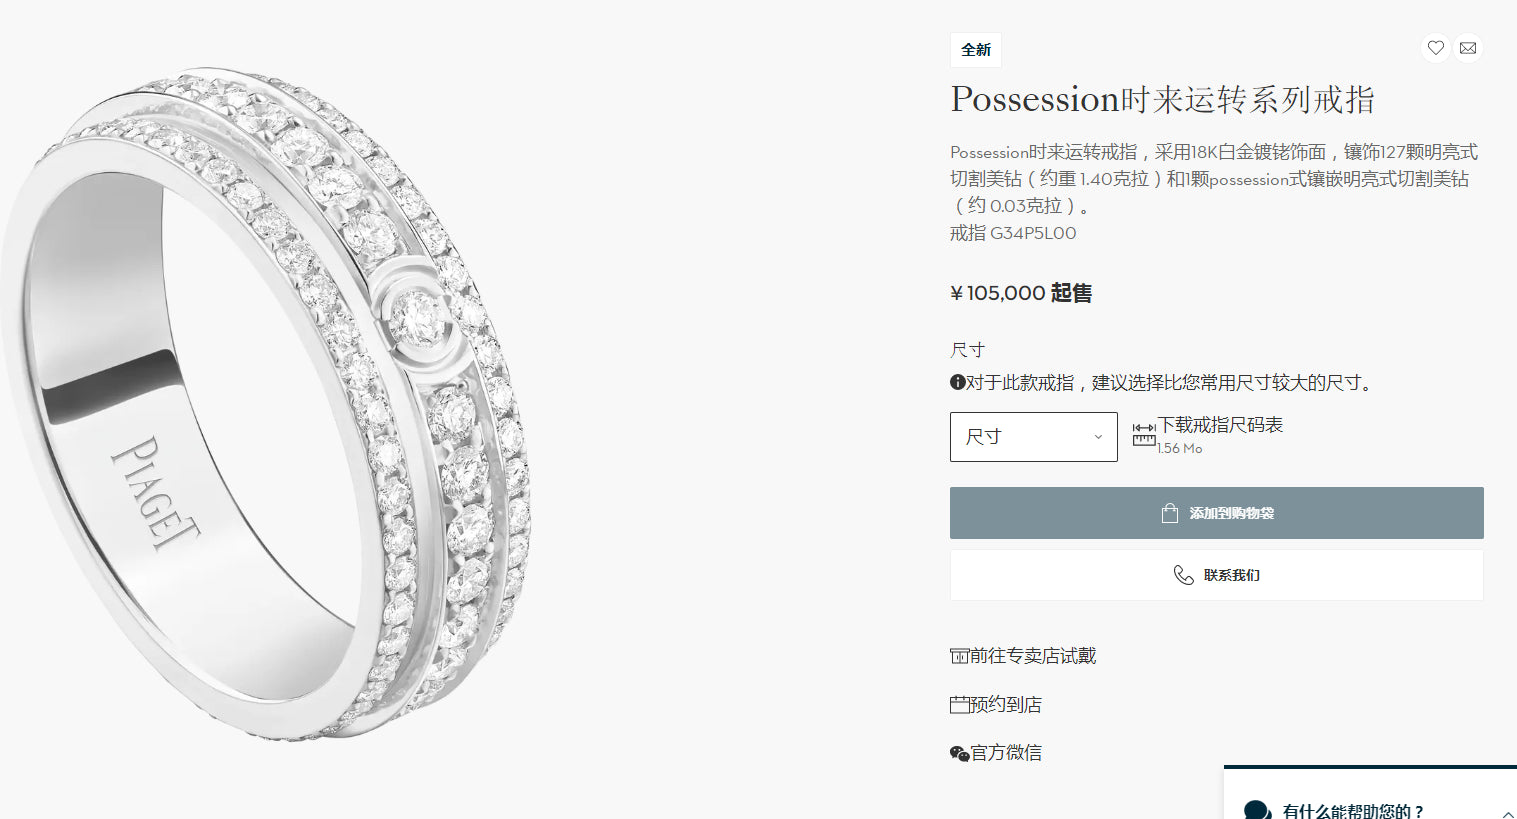Click 联系我们 button
The width and height of the screenshot is (1517, 819).
pyautogui.click(x=1217, y=575)
